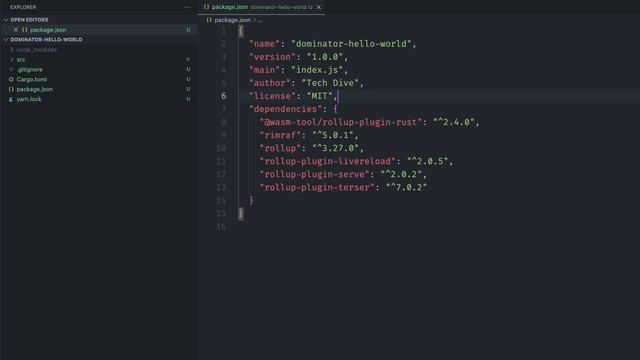Click the EXPLORER panel title
The width and height of the screenshot is (640, 360).
tap(23, 7)
